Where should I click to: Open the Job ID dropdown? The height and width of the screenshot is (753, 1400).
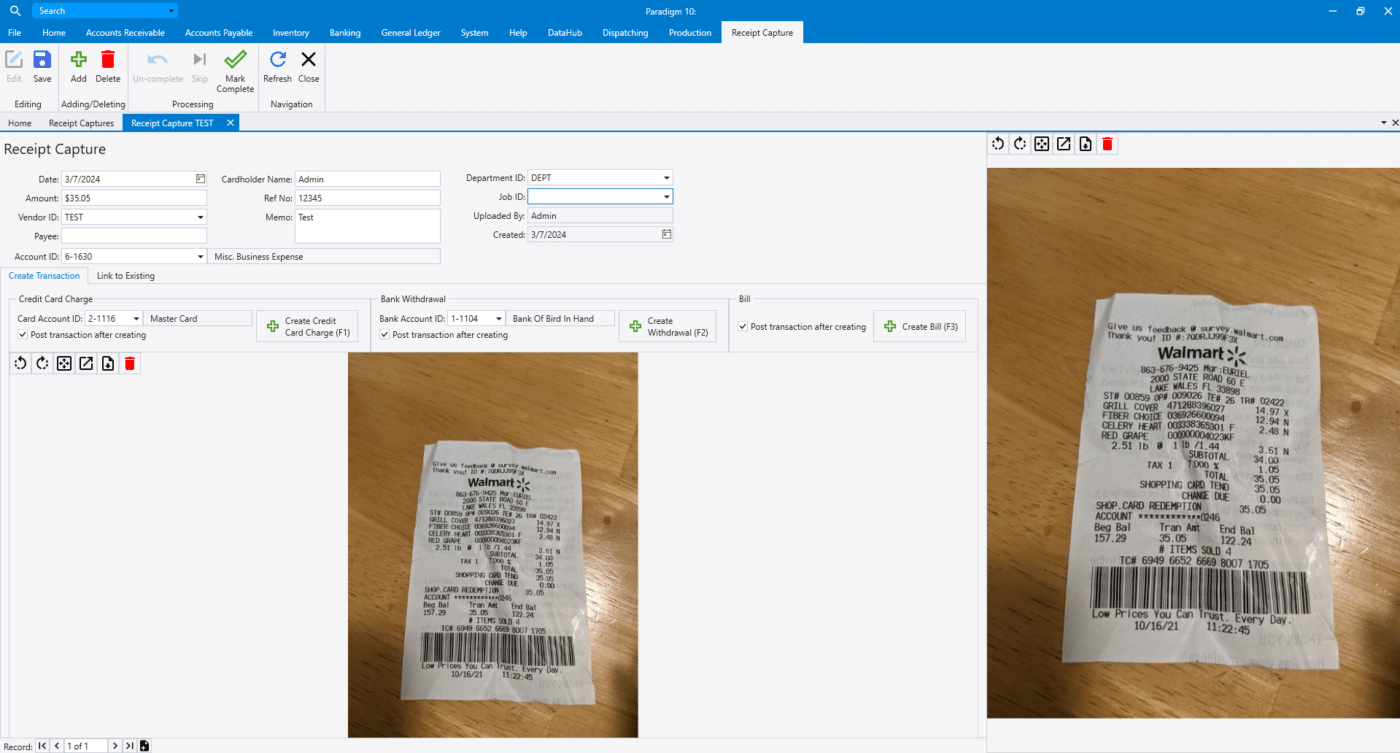pyautogui.click(x=666, y=197)
